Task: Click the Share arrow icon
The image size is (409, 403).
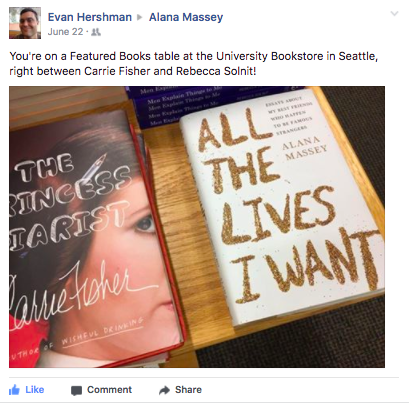Action: [164, 390]
